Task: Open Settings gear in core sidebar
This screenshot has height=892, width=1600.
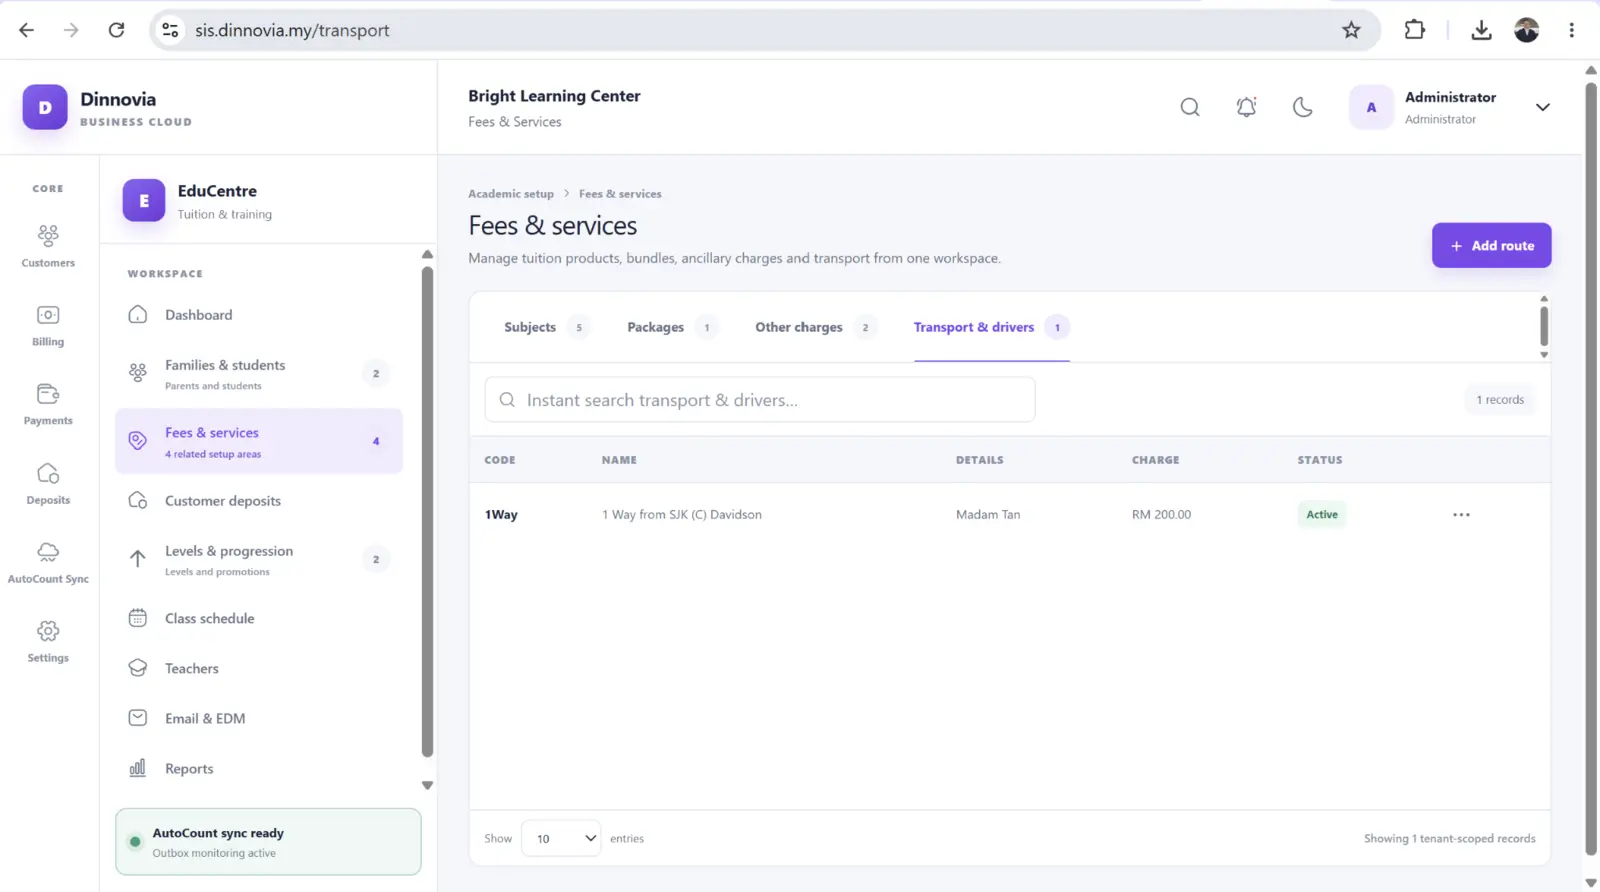Action: click(48, 641)
